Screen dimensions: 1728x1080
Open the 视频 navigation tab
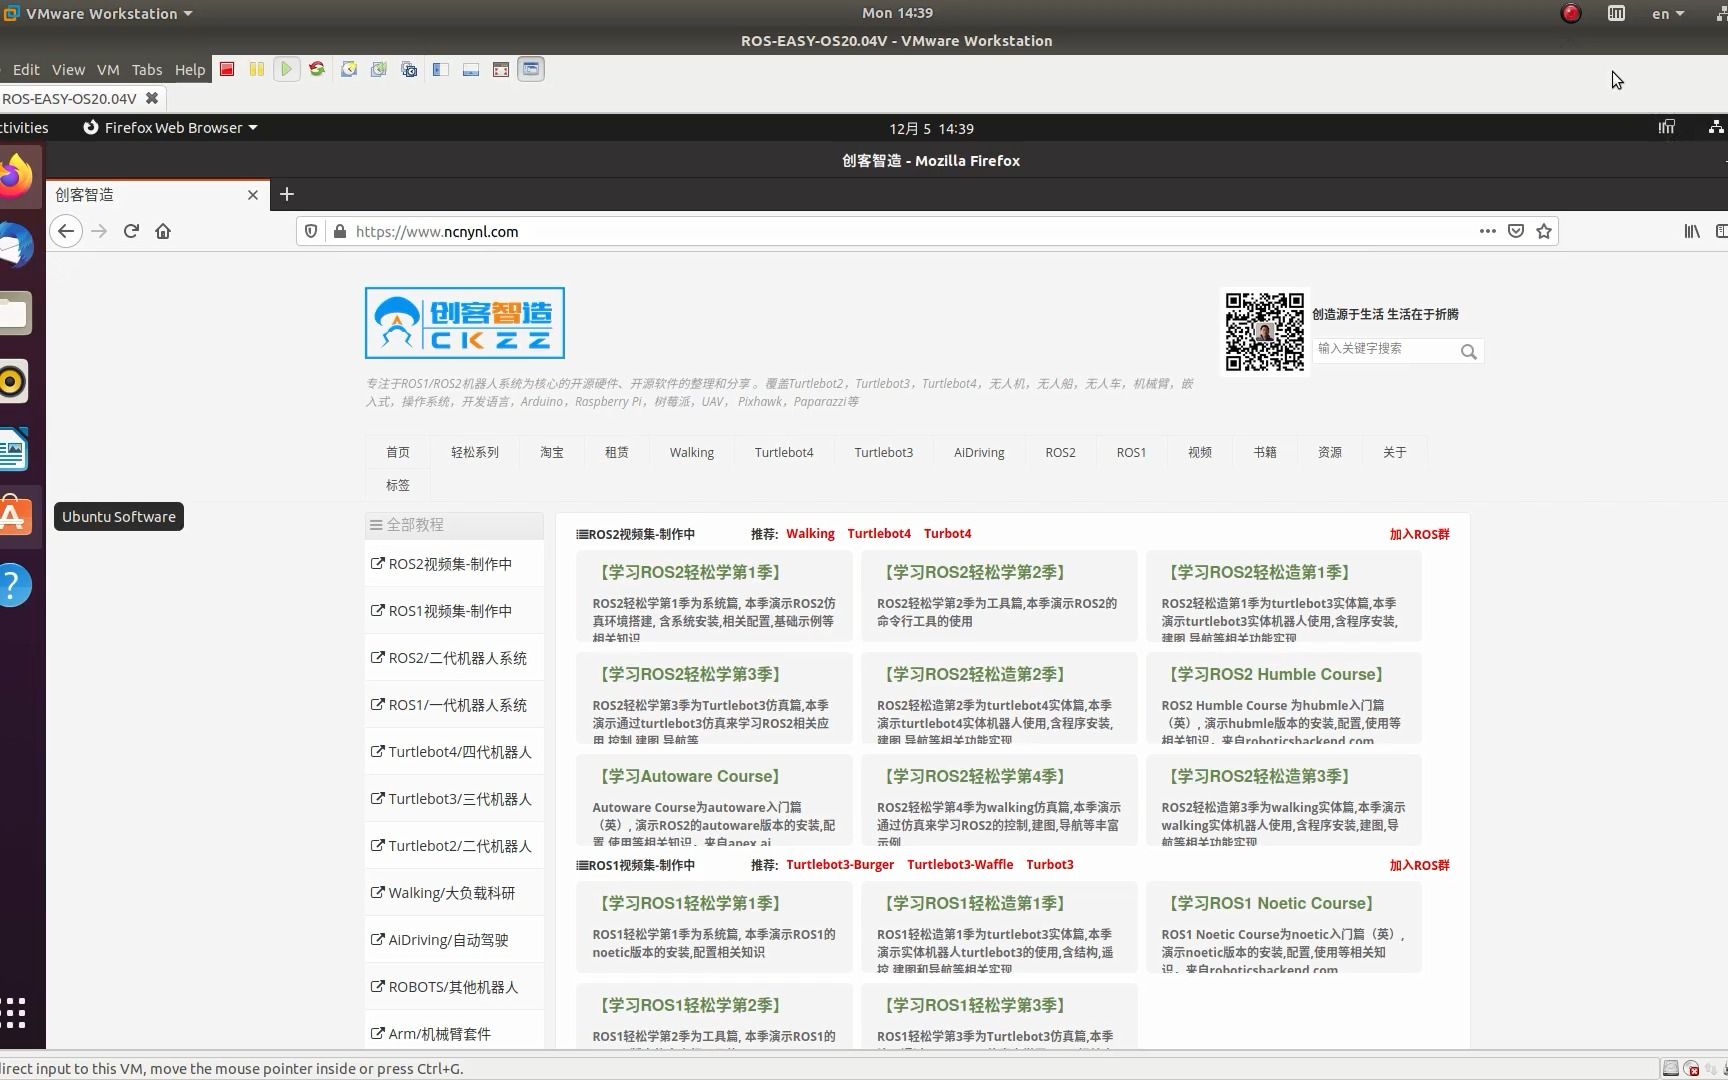[x=1200, y=452]
